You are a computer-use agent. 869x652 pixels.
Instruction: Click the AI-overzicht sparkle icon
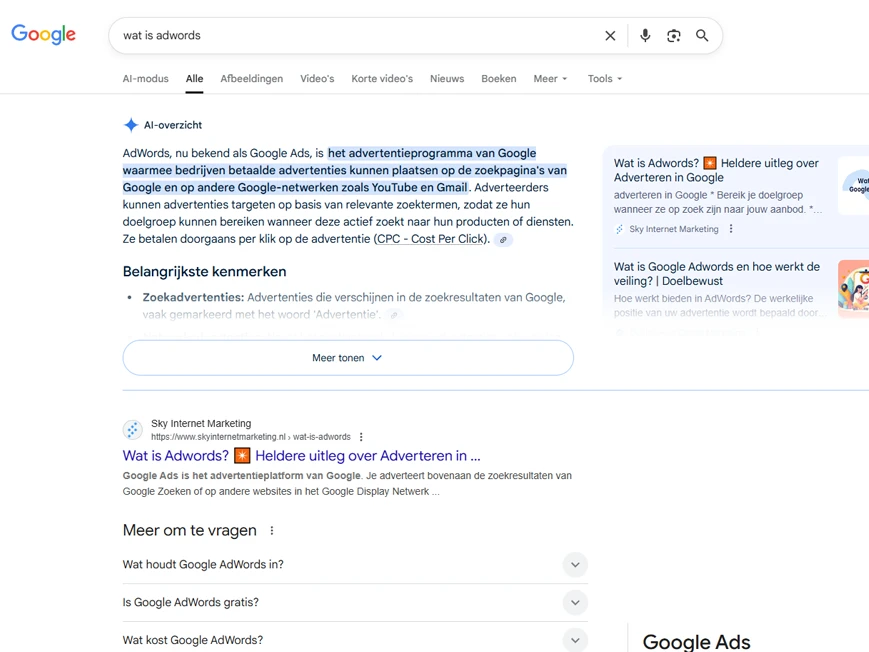(131, 125)
